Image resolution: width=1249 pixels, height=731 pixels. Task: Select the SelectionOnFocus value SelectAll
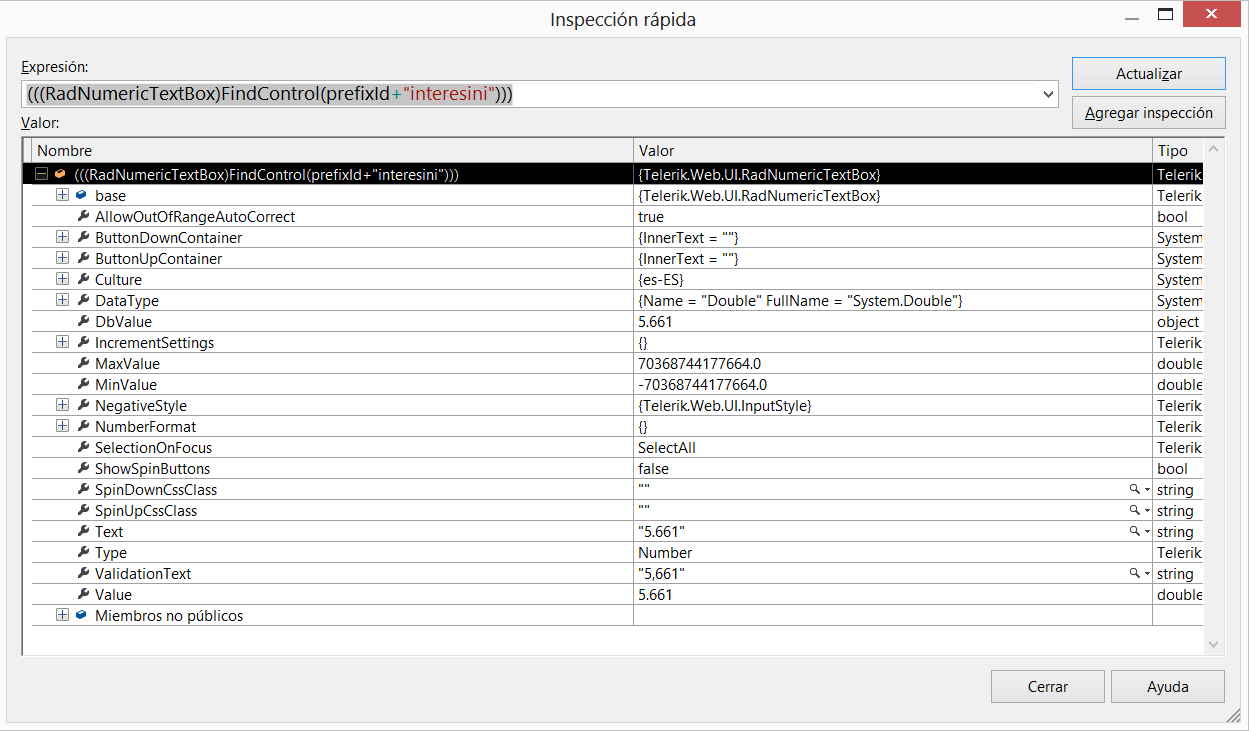pyautogui.click(x=667, y=447)
